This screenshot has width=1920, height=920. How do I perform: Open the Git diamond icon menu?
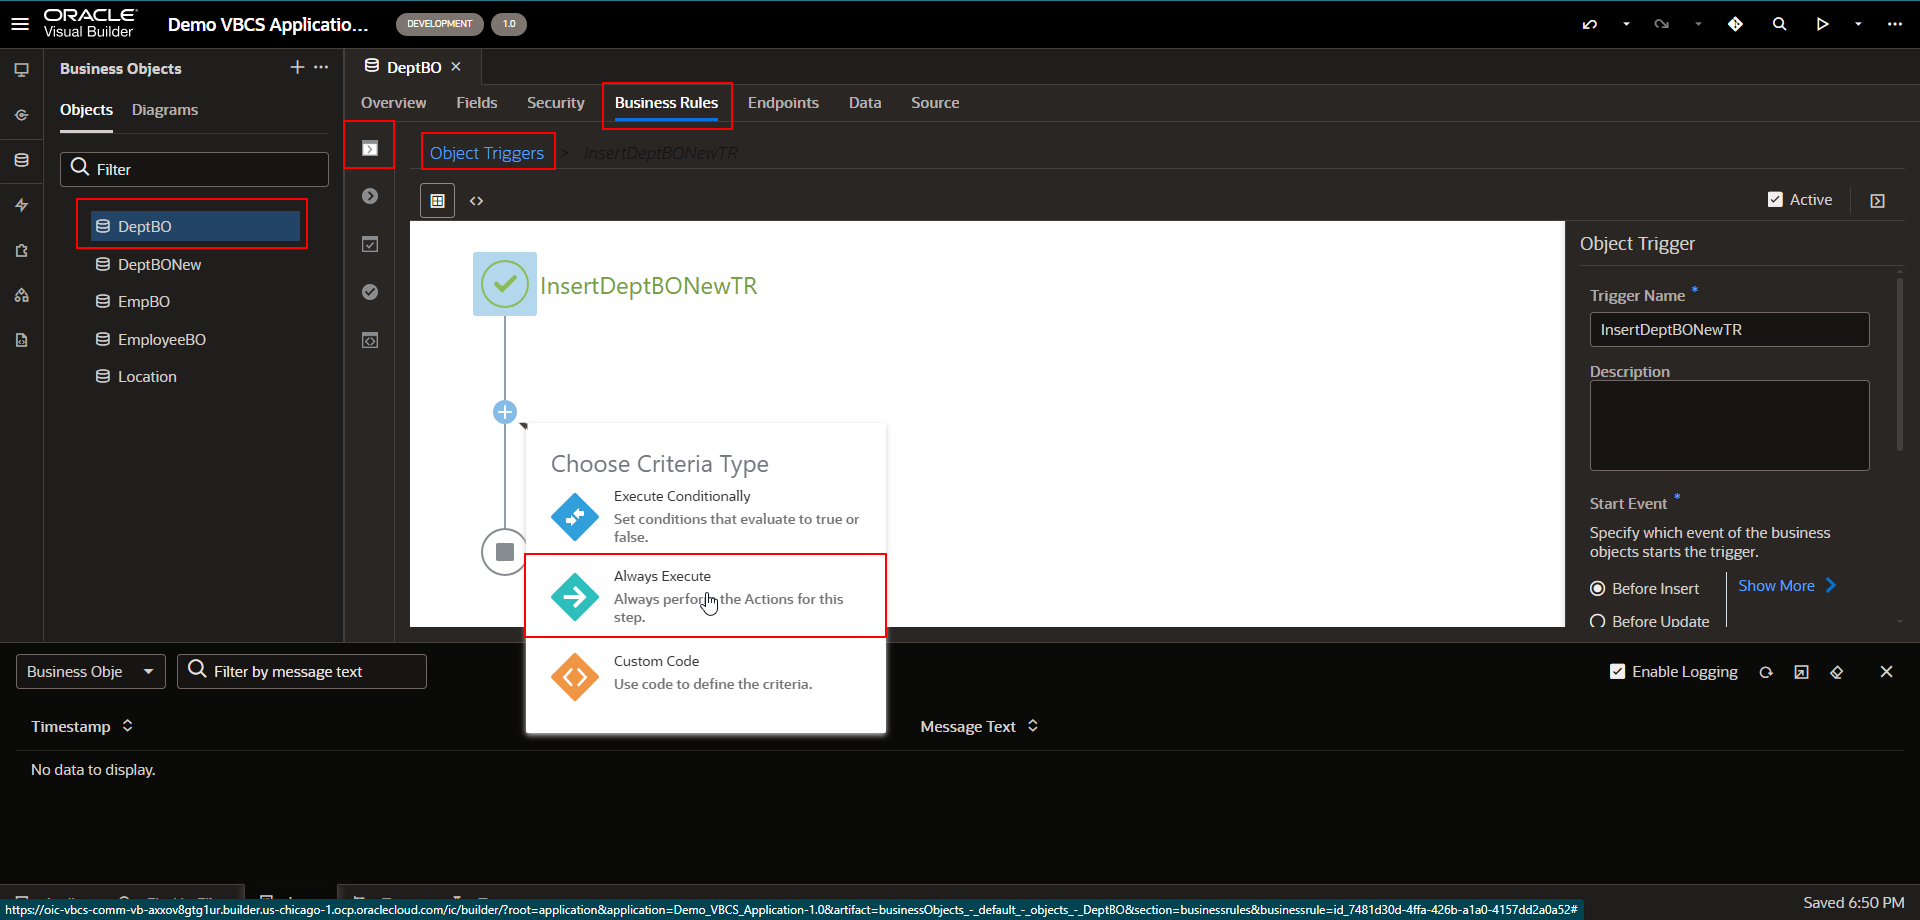1735,24
